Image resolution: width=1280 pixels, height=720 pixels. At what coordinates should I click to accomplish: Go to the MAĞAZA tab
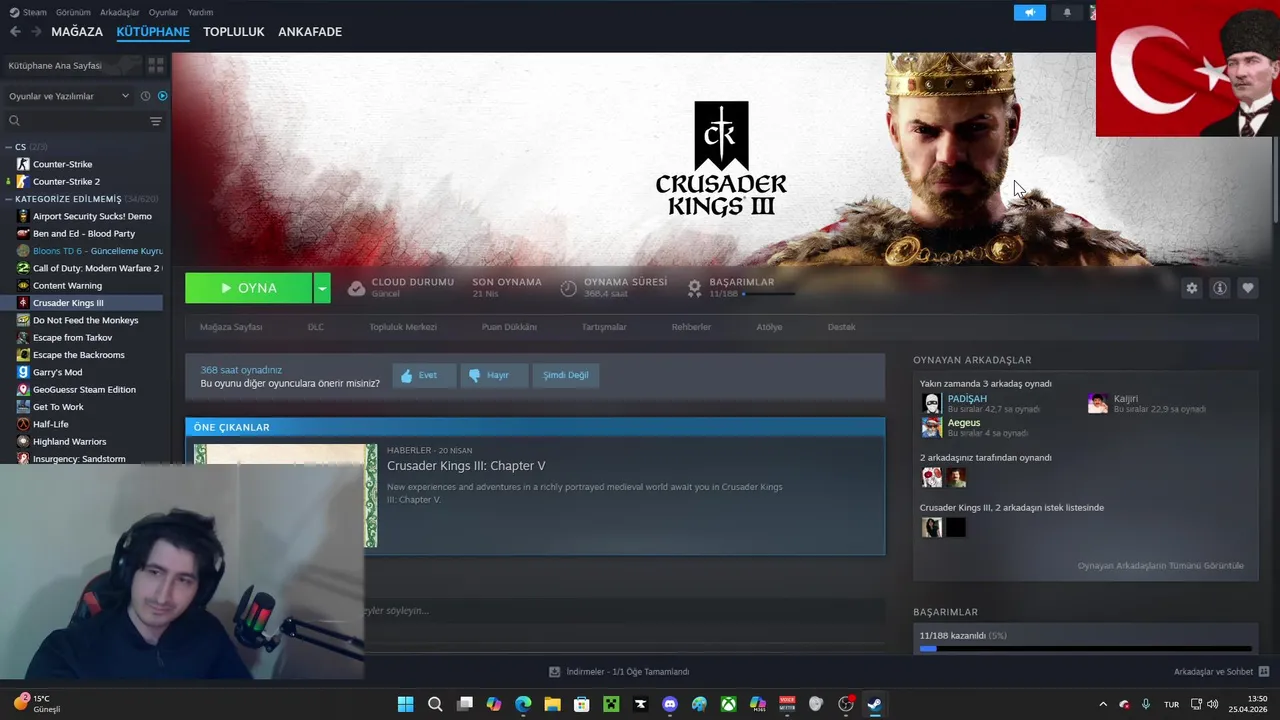[x=77, y=32]
